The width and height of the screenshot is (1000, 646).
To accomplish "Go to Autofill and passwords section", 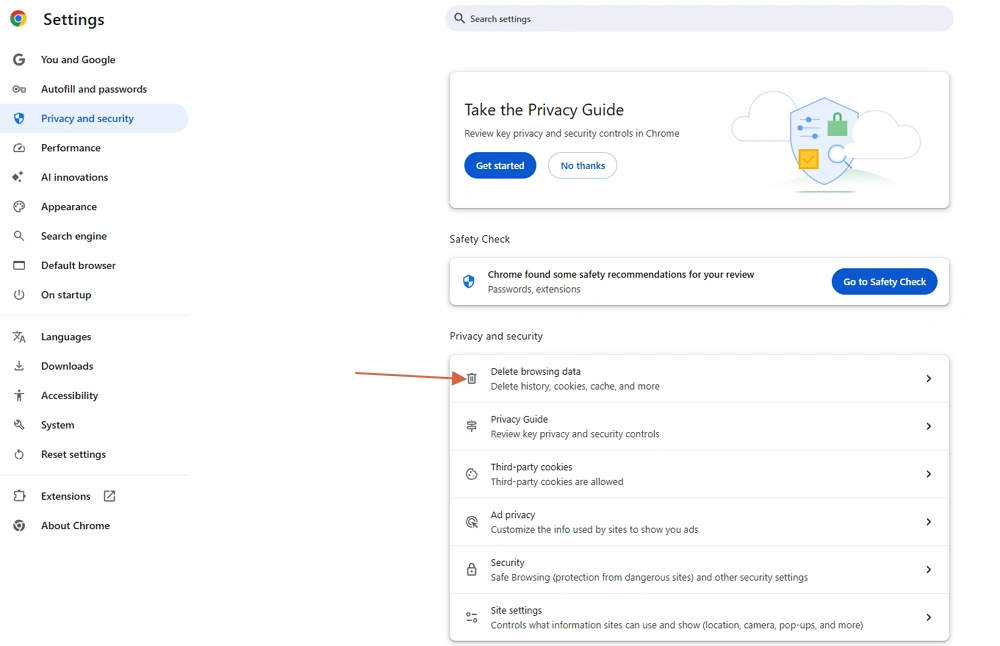I will pos(94,89).
